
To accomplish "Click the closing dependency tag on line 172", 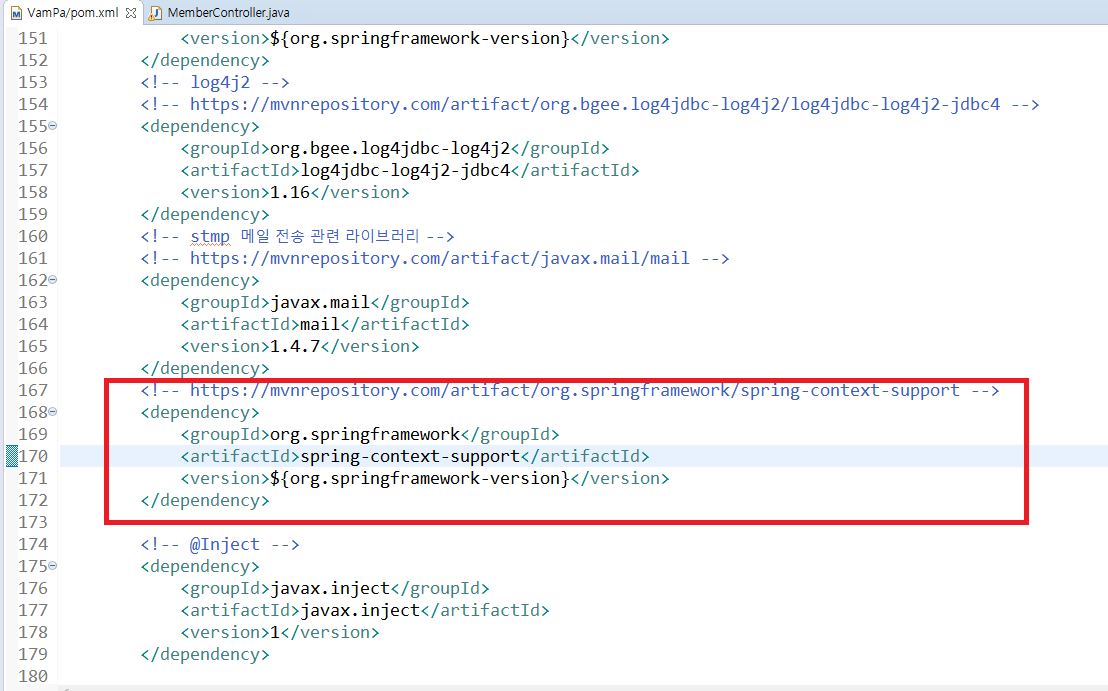I will click(x=205, y=500).
